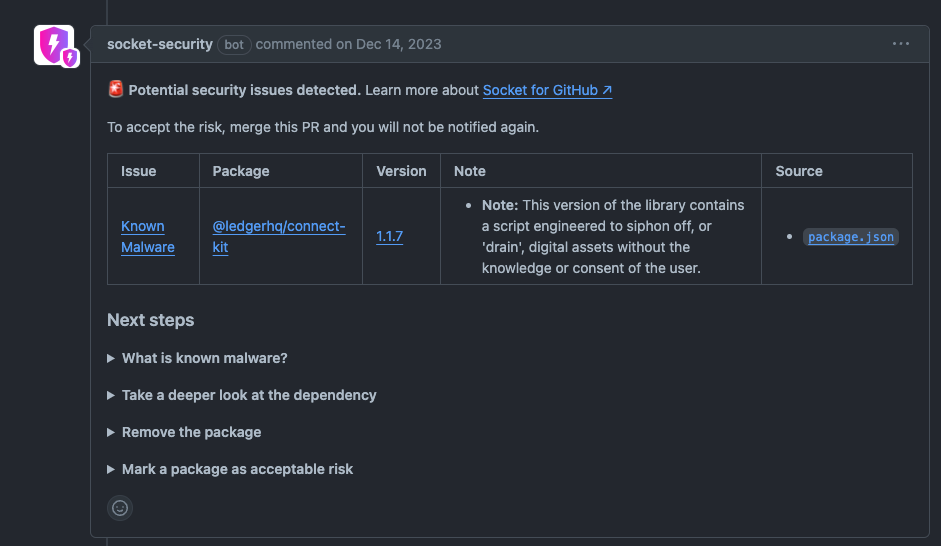Open the Socket for GitHub link
The height and width of the screenshot is (546, 941).
547,90
